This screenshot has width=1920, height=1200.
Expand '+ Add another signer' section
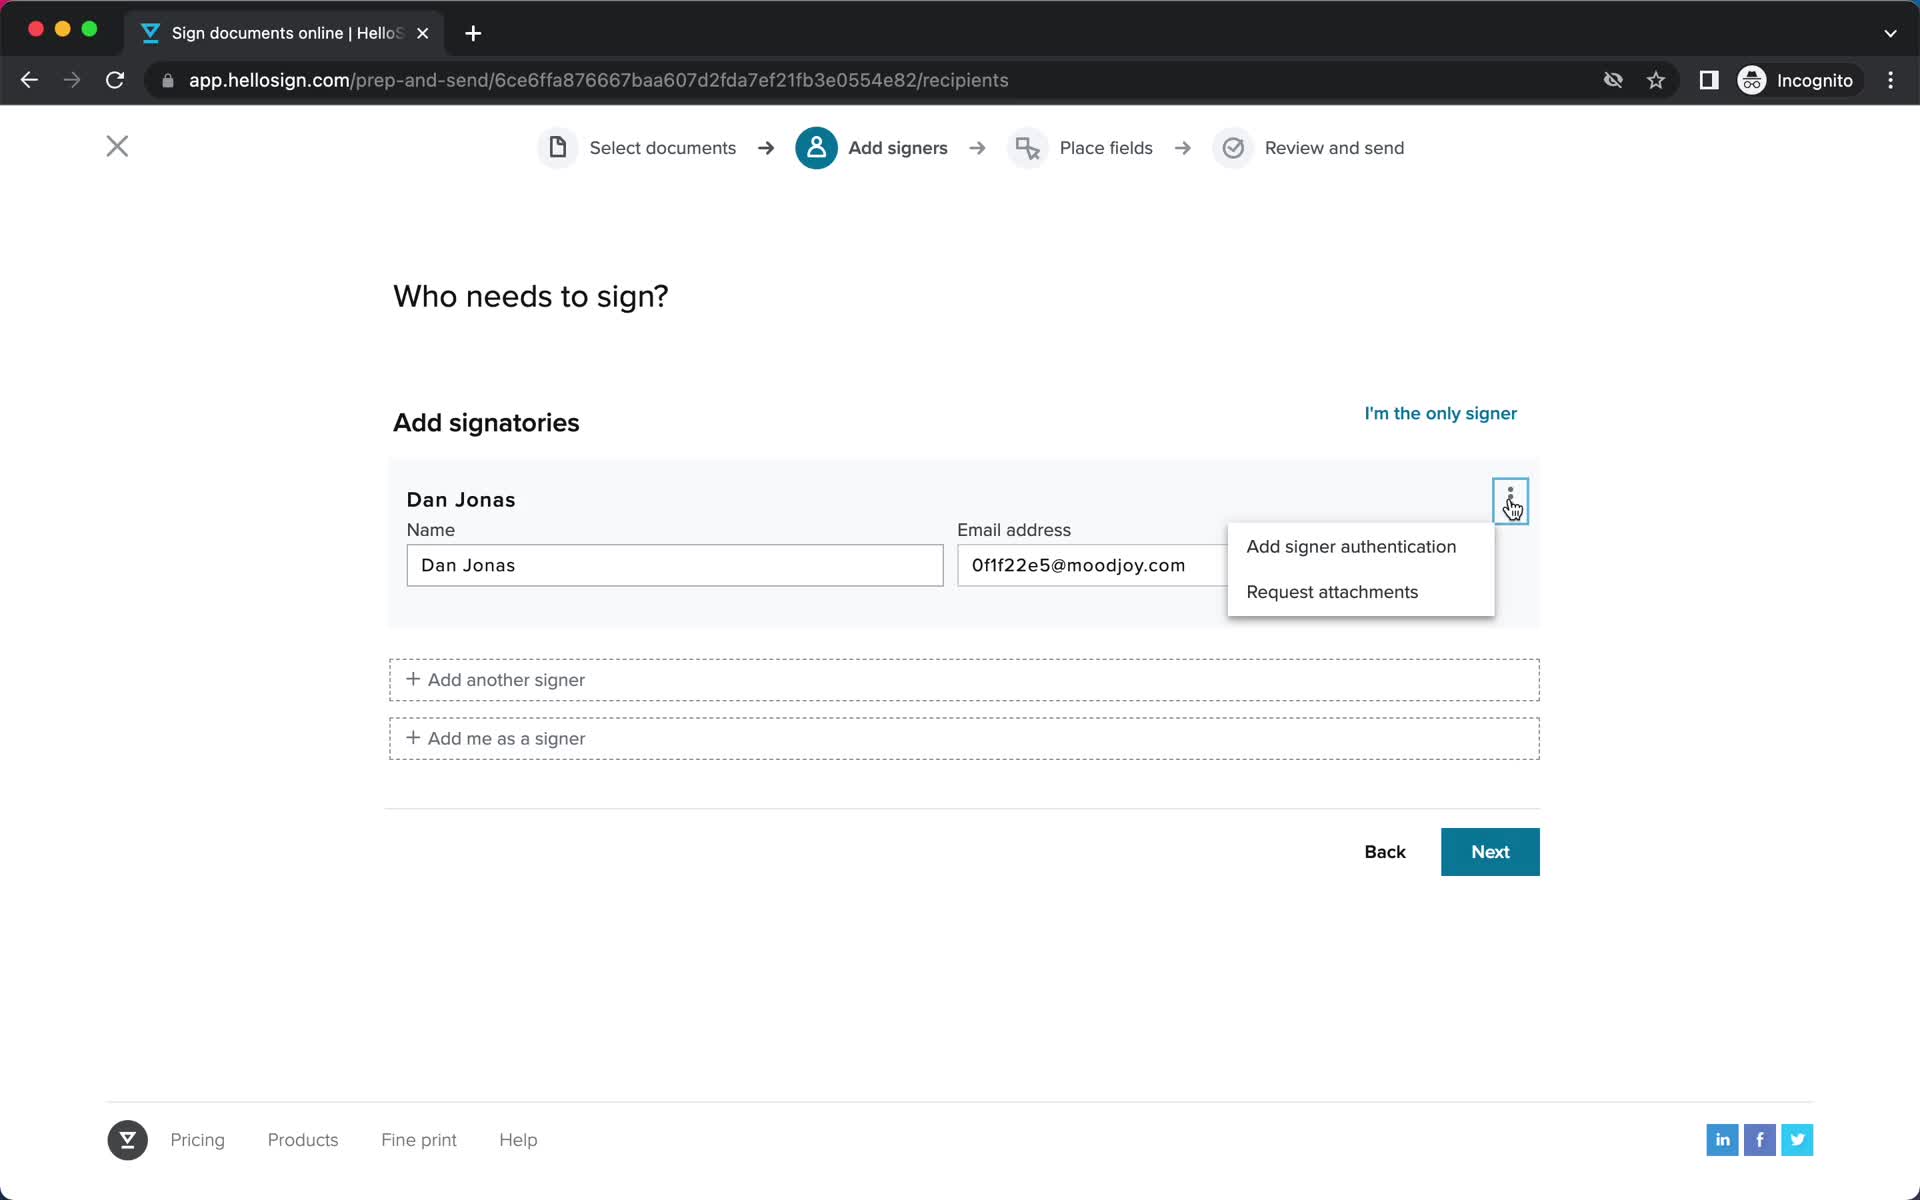pyautogui.click(x=963, y=679)
